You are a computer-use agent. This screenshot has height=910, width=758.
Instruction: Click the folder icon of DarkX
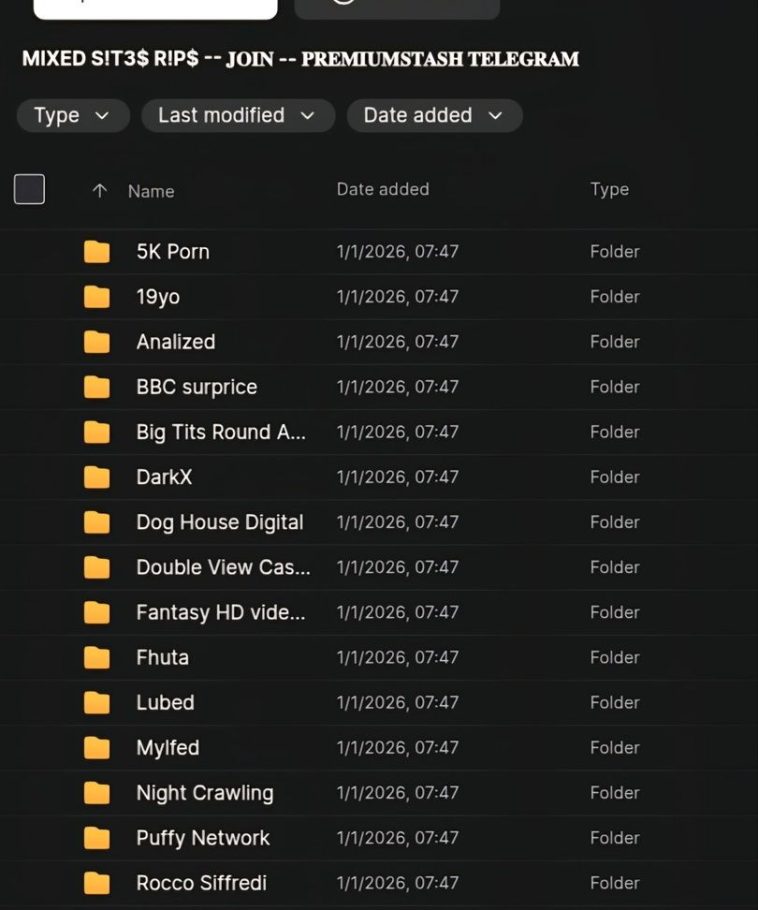[97, 477]
